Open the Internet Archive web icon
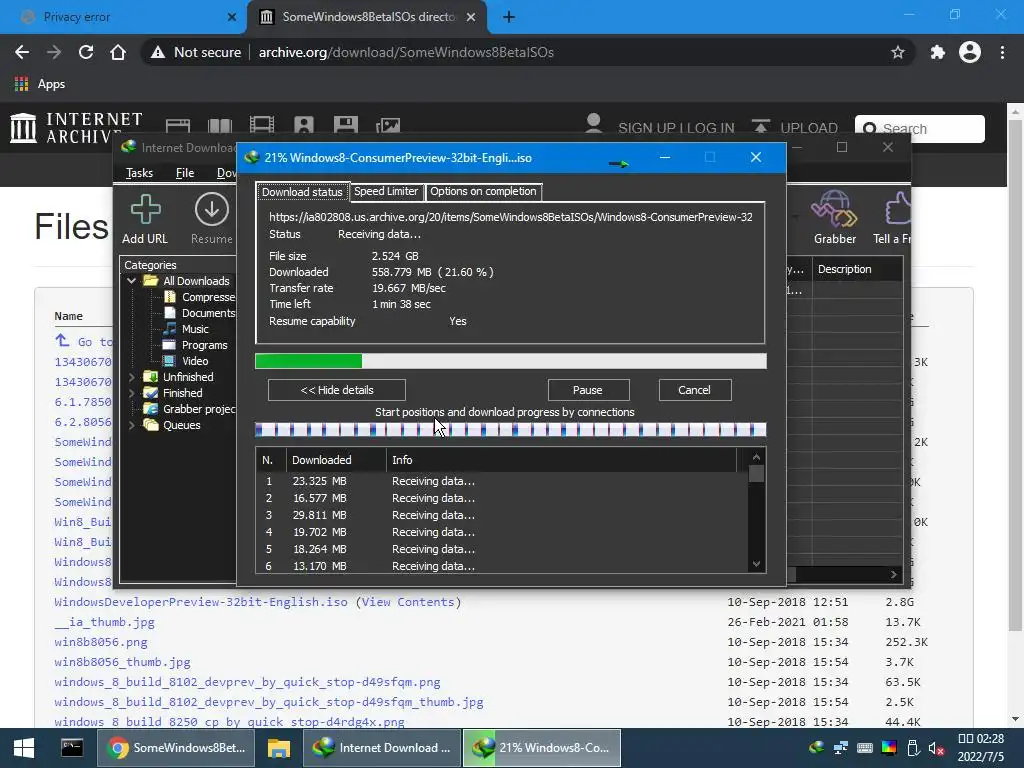This screenshot has height=768, width=1024. coord(178,126)
